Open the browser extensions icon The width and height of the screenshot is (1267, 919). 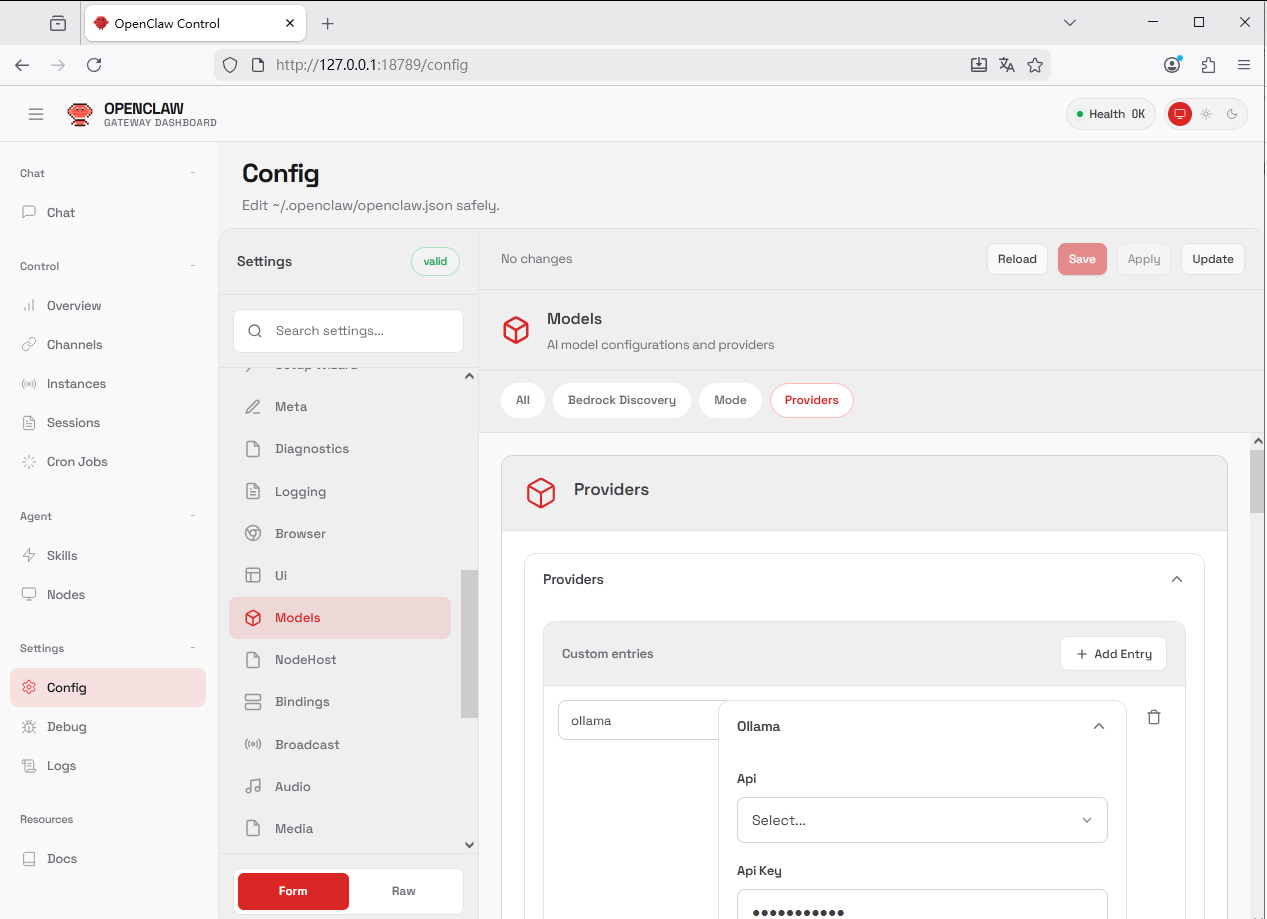1208,65
